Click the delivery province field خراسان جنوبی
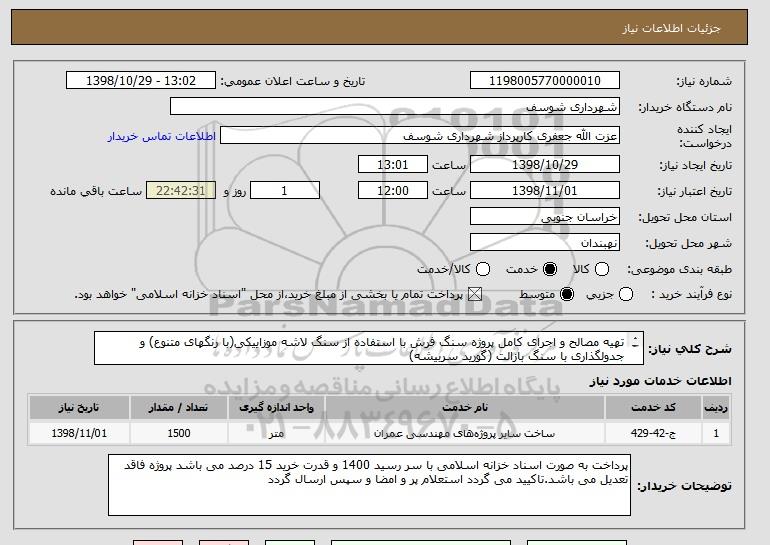 pyautogui.click(x=545, y=217)
